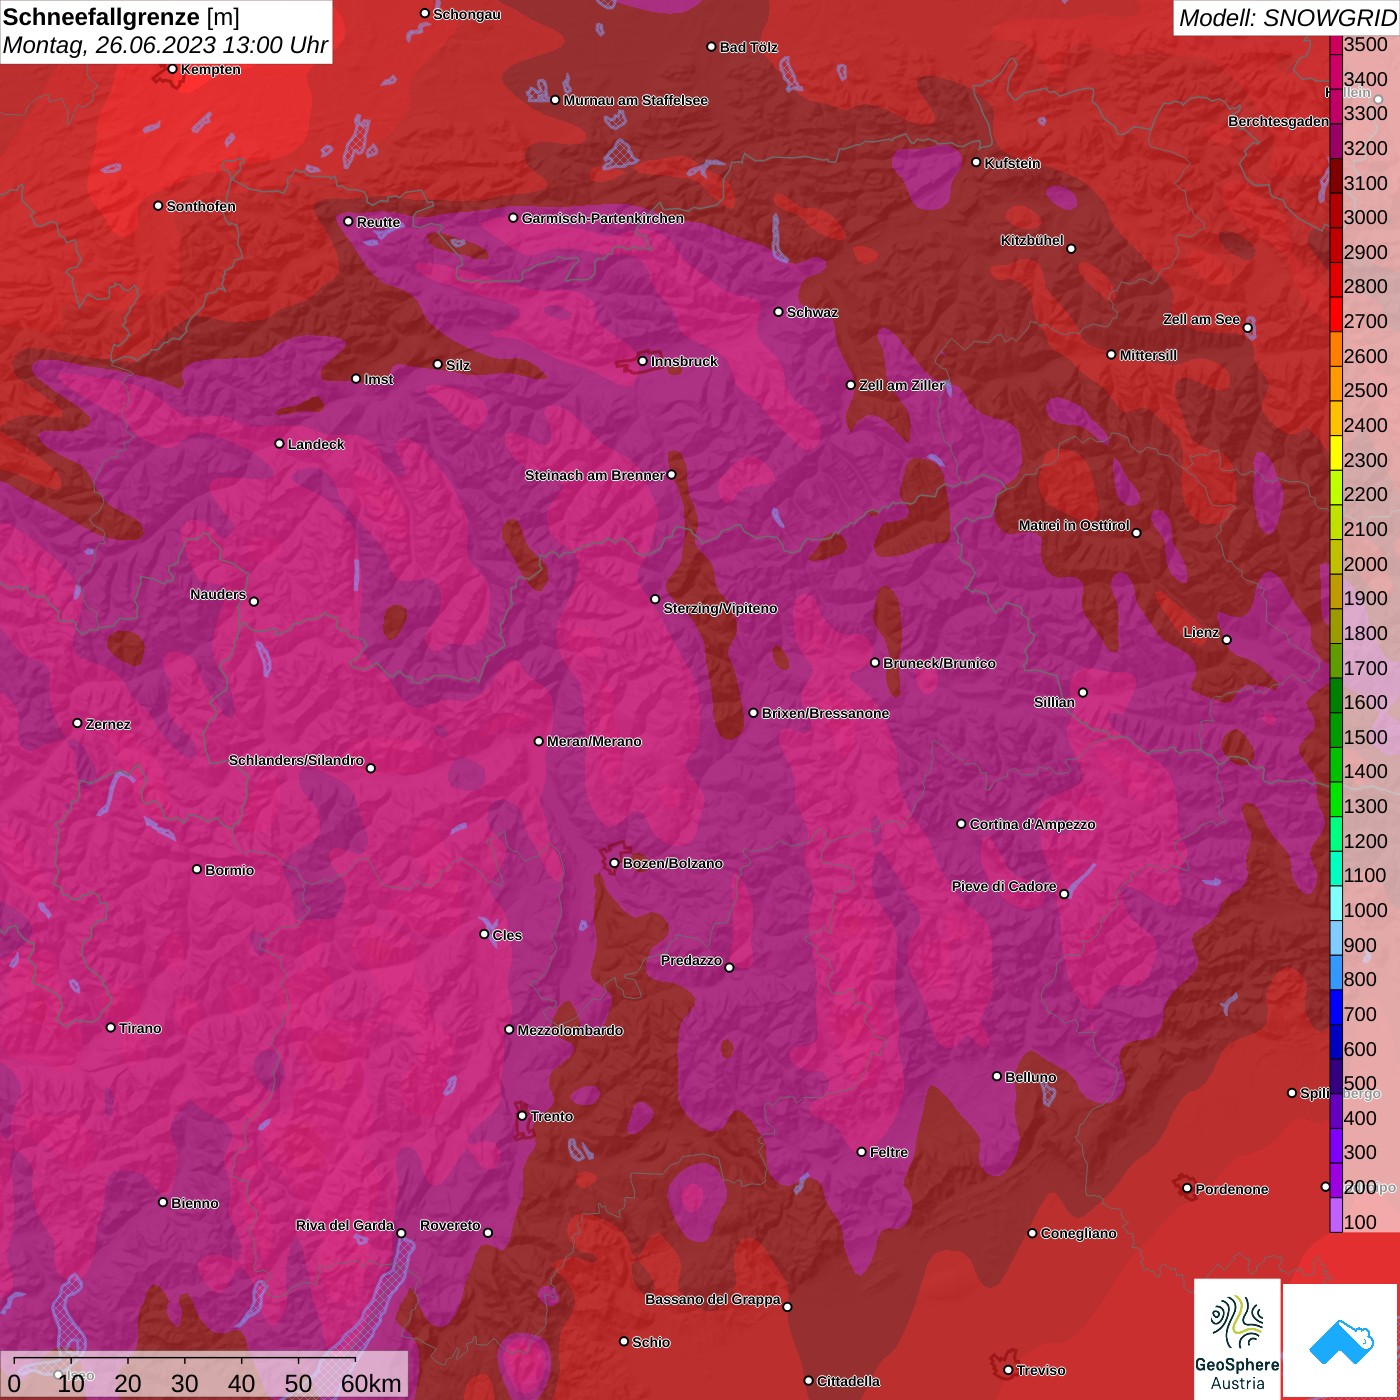Pick the green 1500 legend color swatch

[1336, 731]
